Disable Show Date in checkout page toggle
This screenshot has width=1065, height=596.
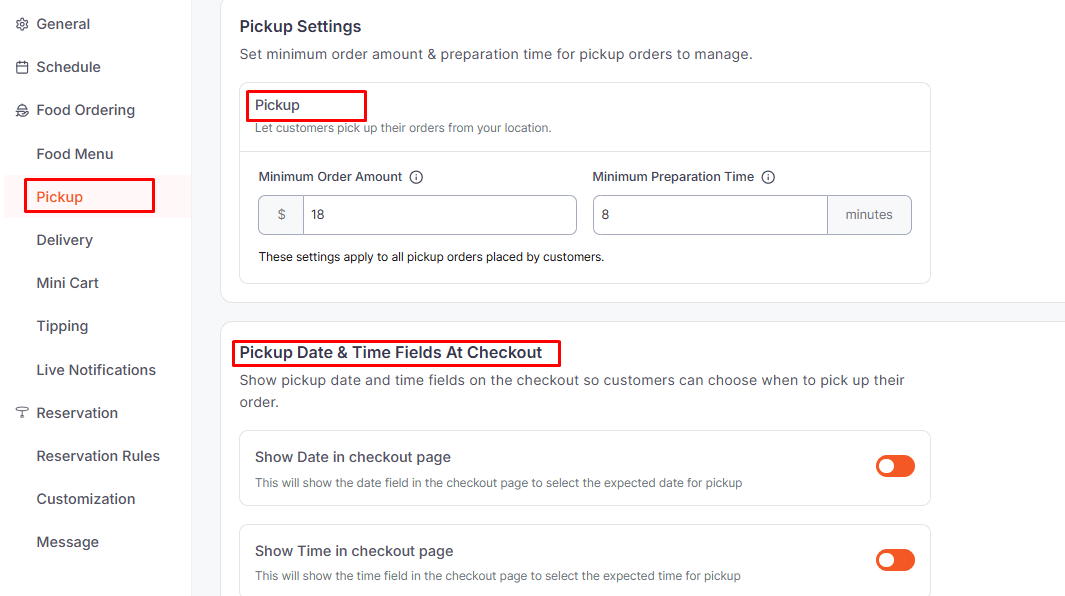(895, 466)
